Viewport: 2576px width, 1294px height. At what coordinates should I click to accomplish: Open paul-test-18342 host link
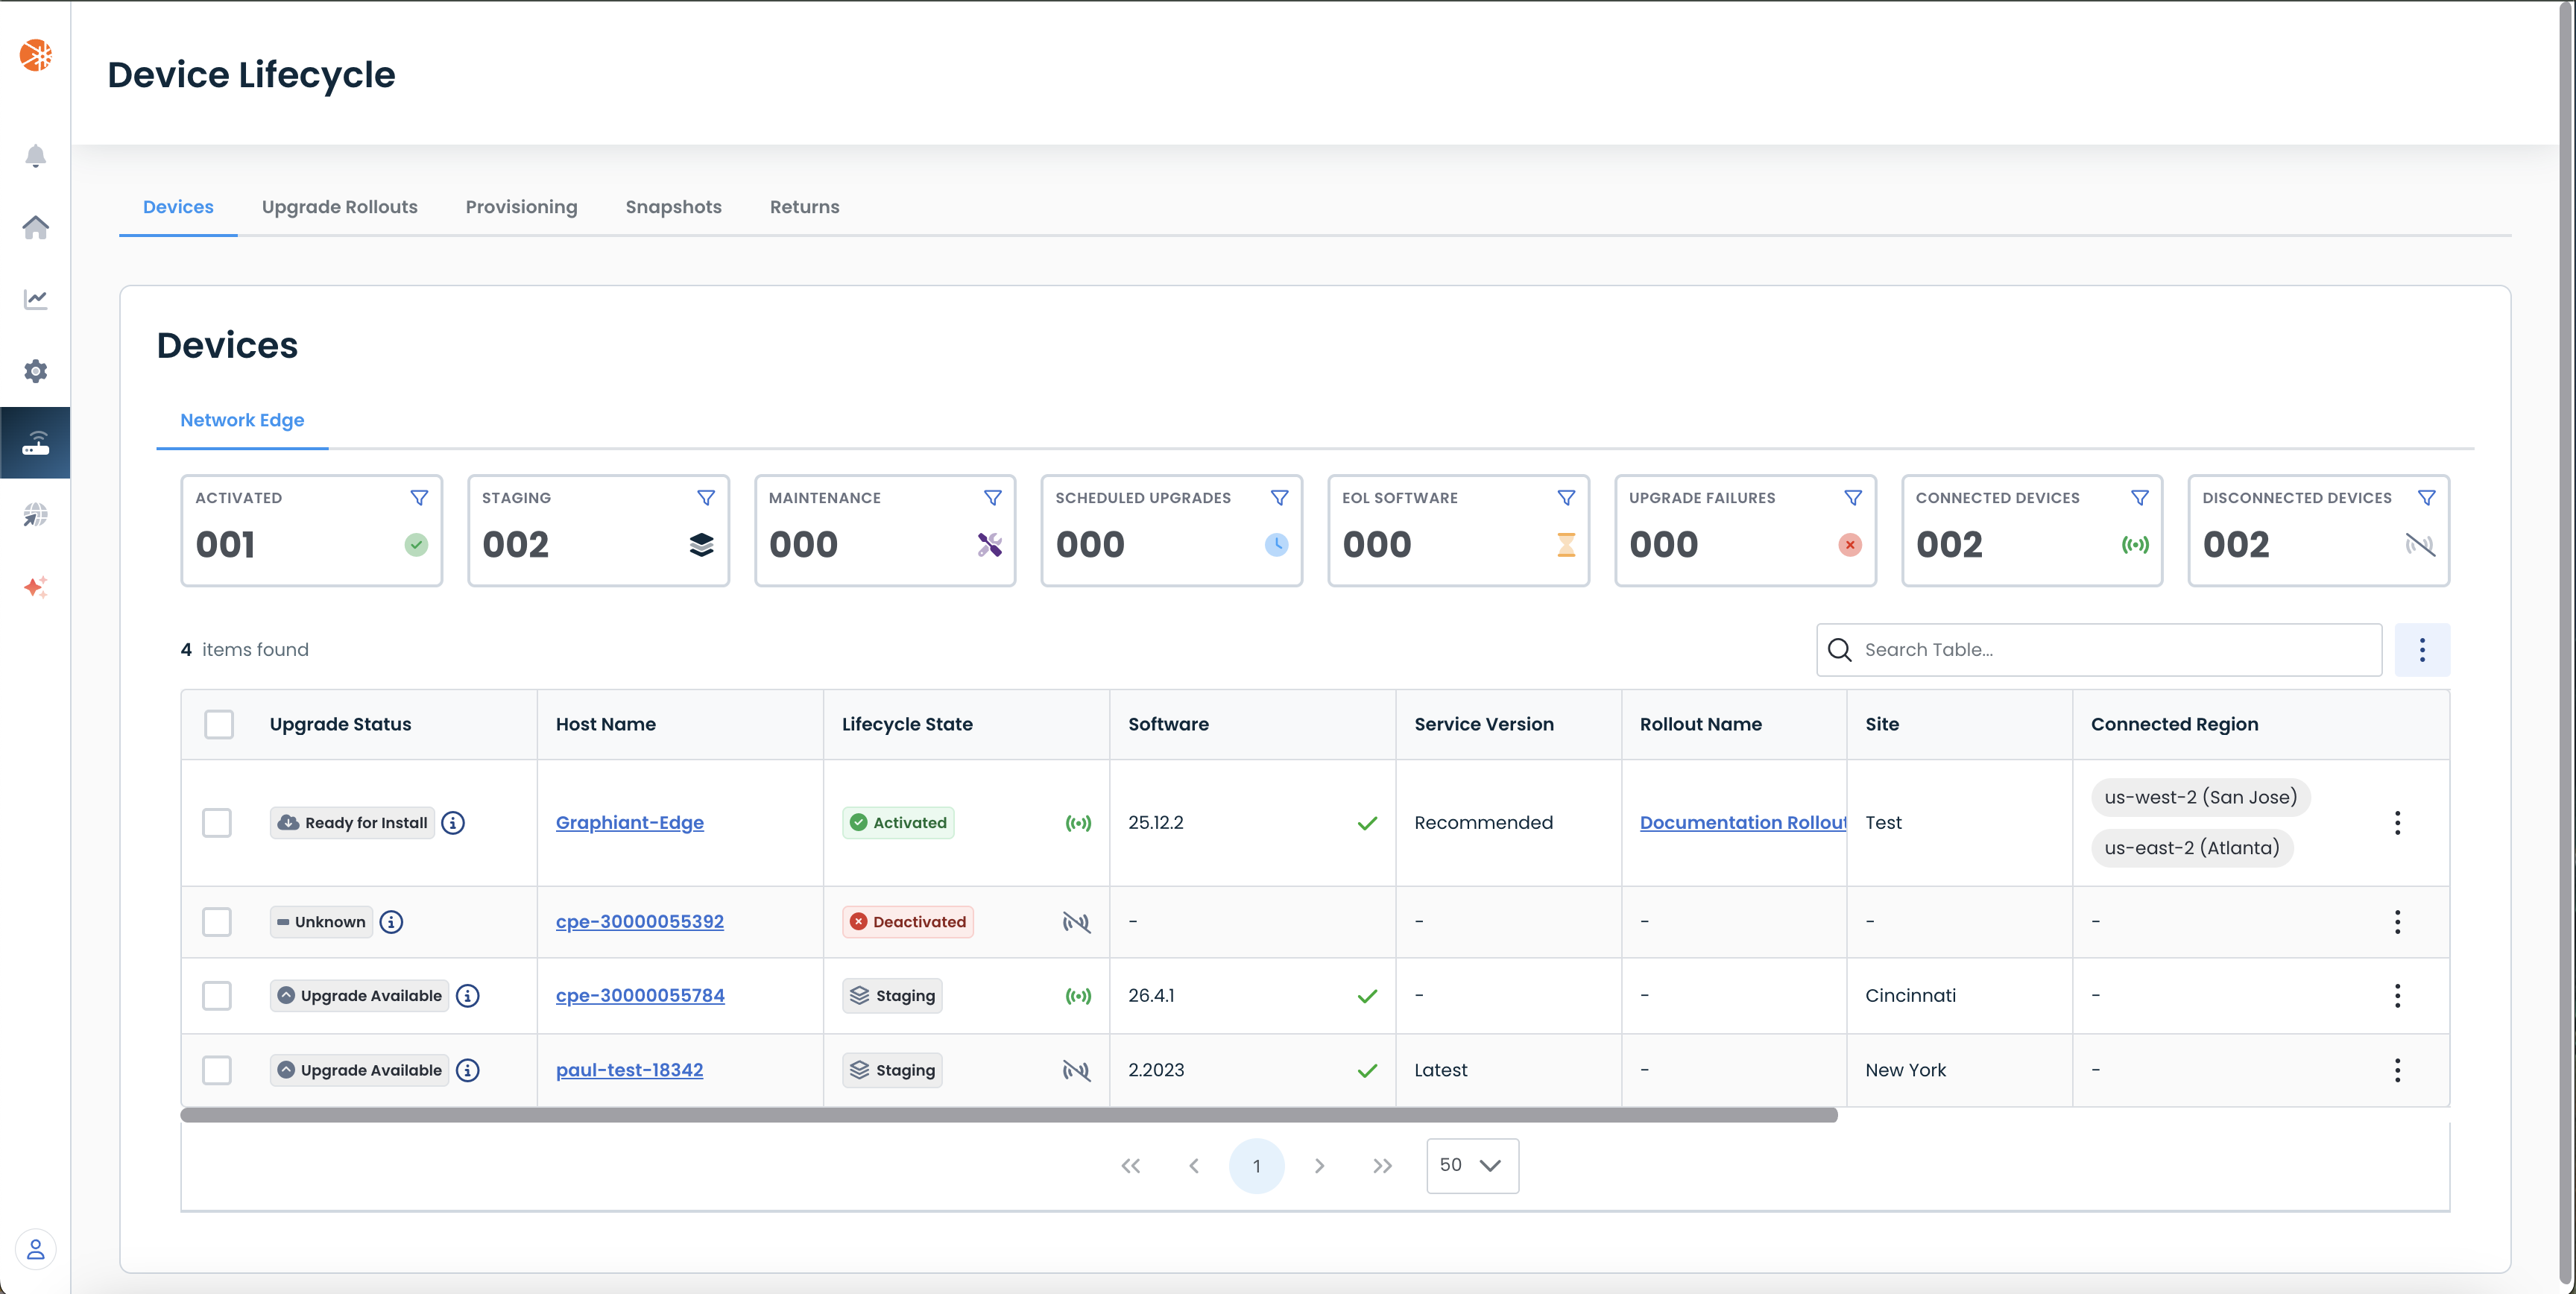(630, 1070)
